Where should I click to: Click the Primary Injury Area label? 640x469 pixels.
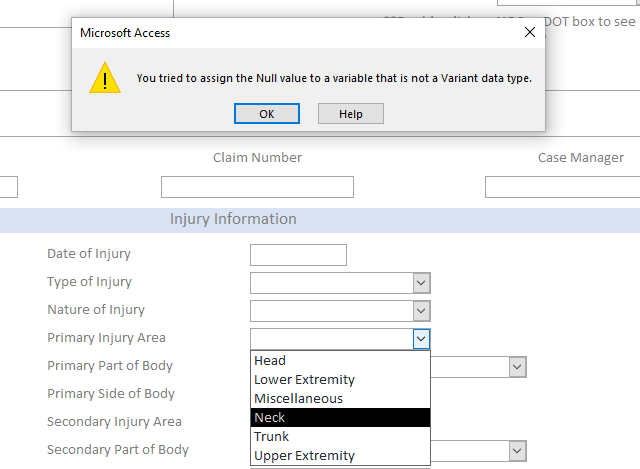point(107,338)
